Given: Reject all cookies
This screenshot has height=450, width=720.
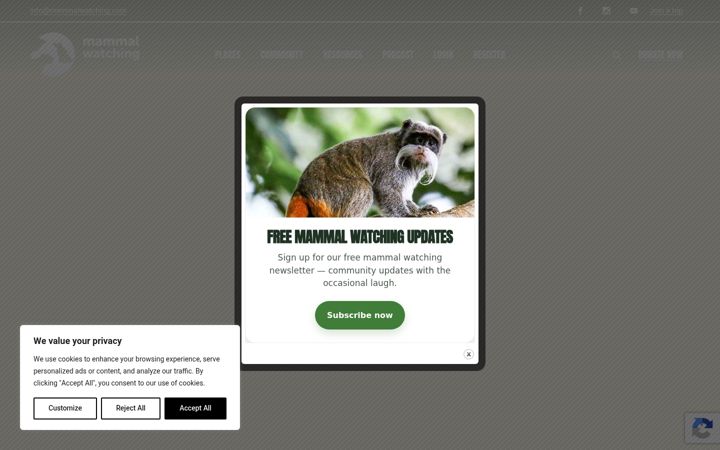Looking at the screenshot, I should (130, 408).
